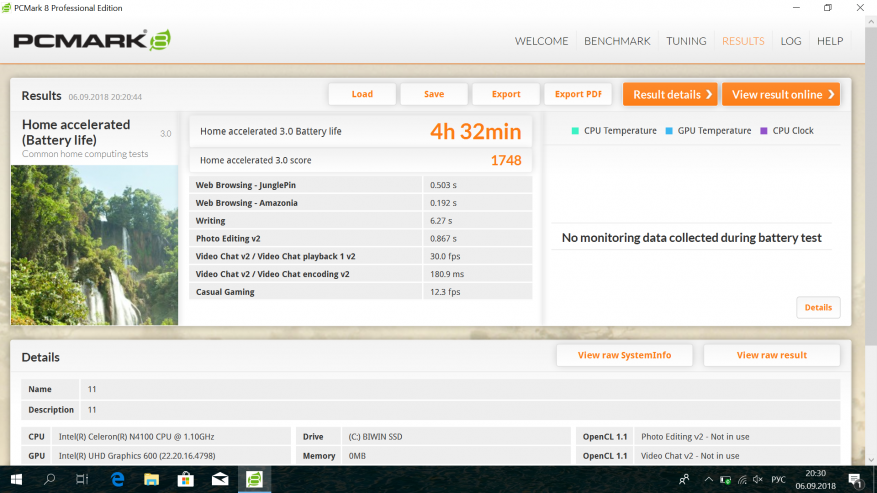Click the Export button
Image resolution: width=877 pixels, height=493 pixels.
point(506,94)
